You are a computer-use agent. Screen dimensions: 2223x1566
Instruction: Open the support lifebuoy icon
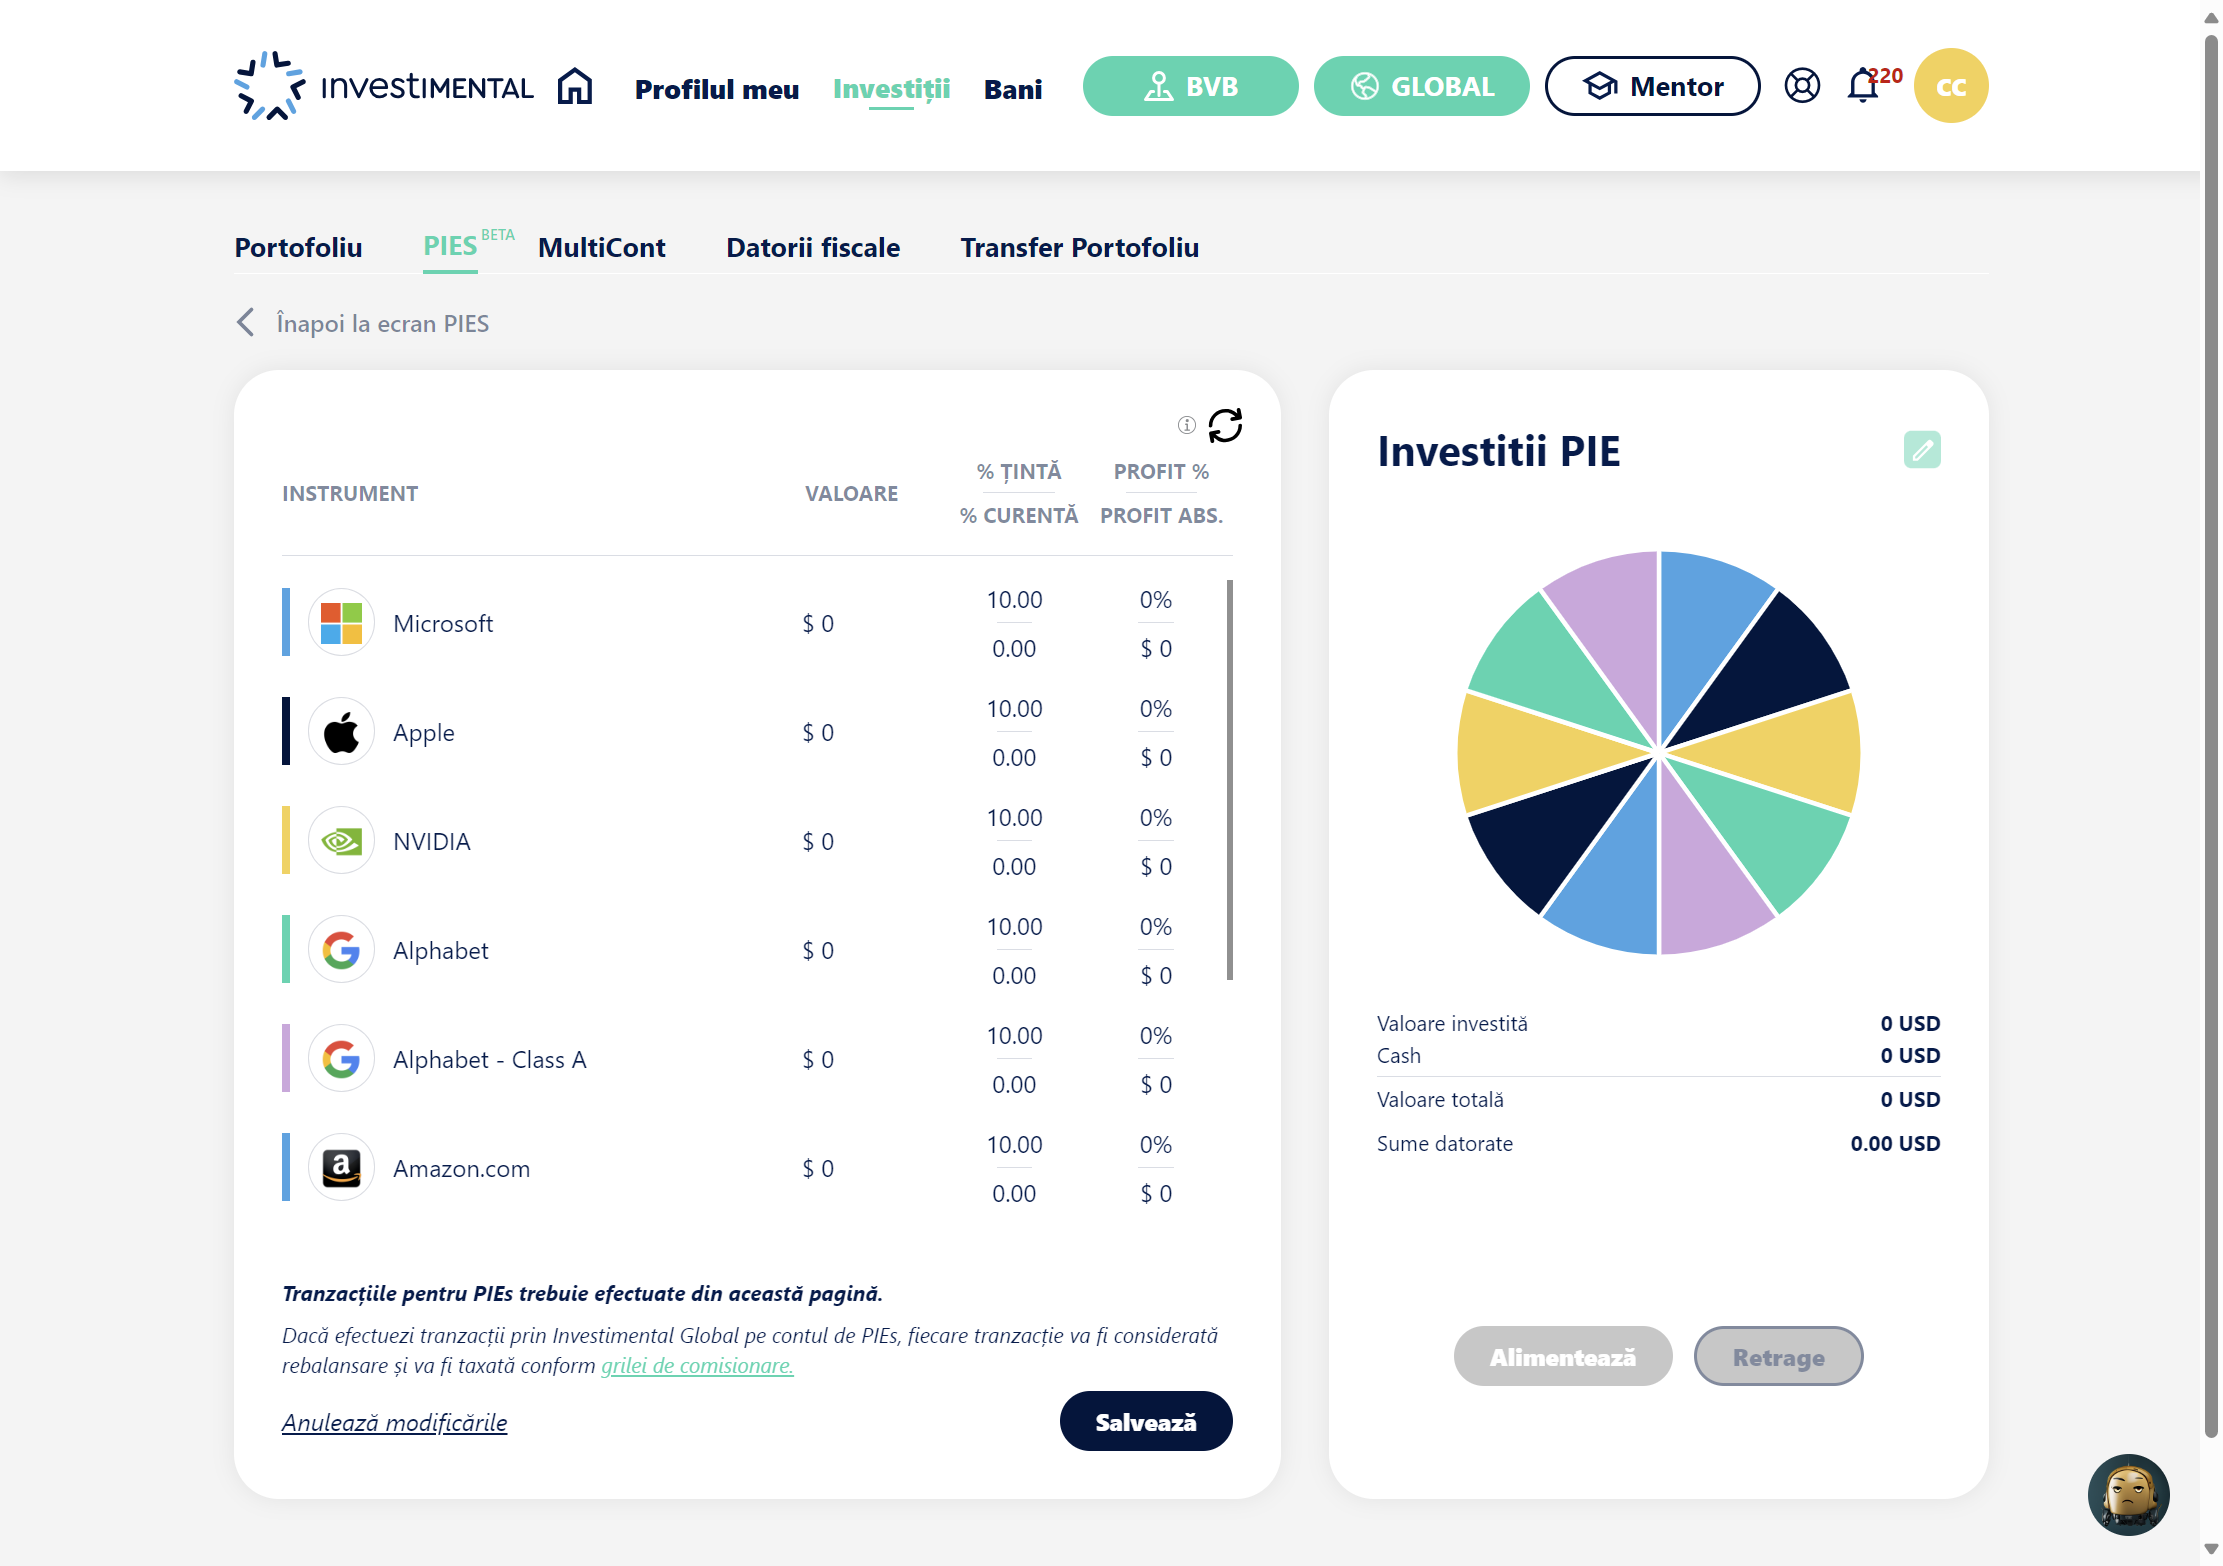tap(1802, 86)
